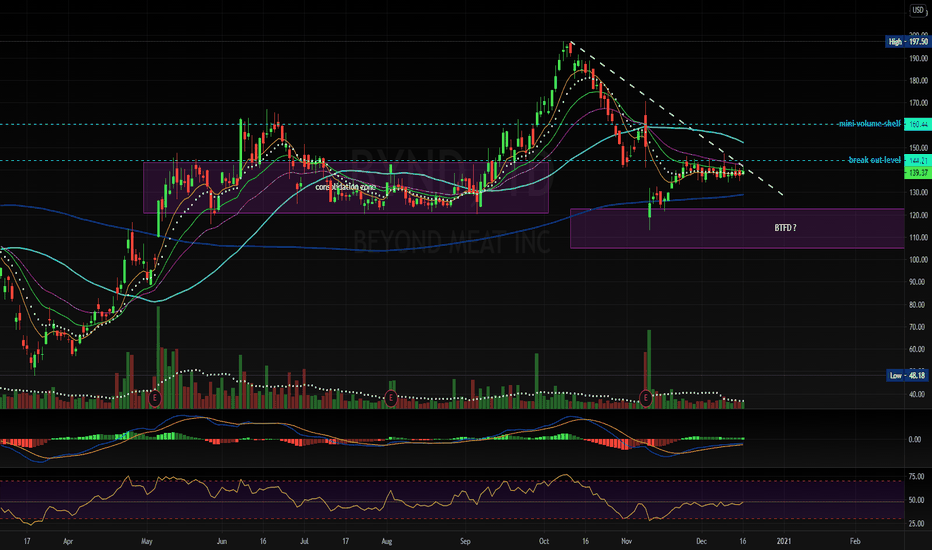Screen dimensions: 932x550
Task: Open the USD currency selector
Action: (918, 10)
